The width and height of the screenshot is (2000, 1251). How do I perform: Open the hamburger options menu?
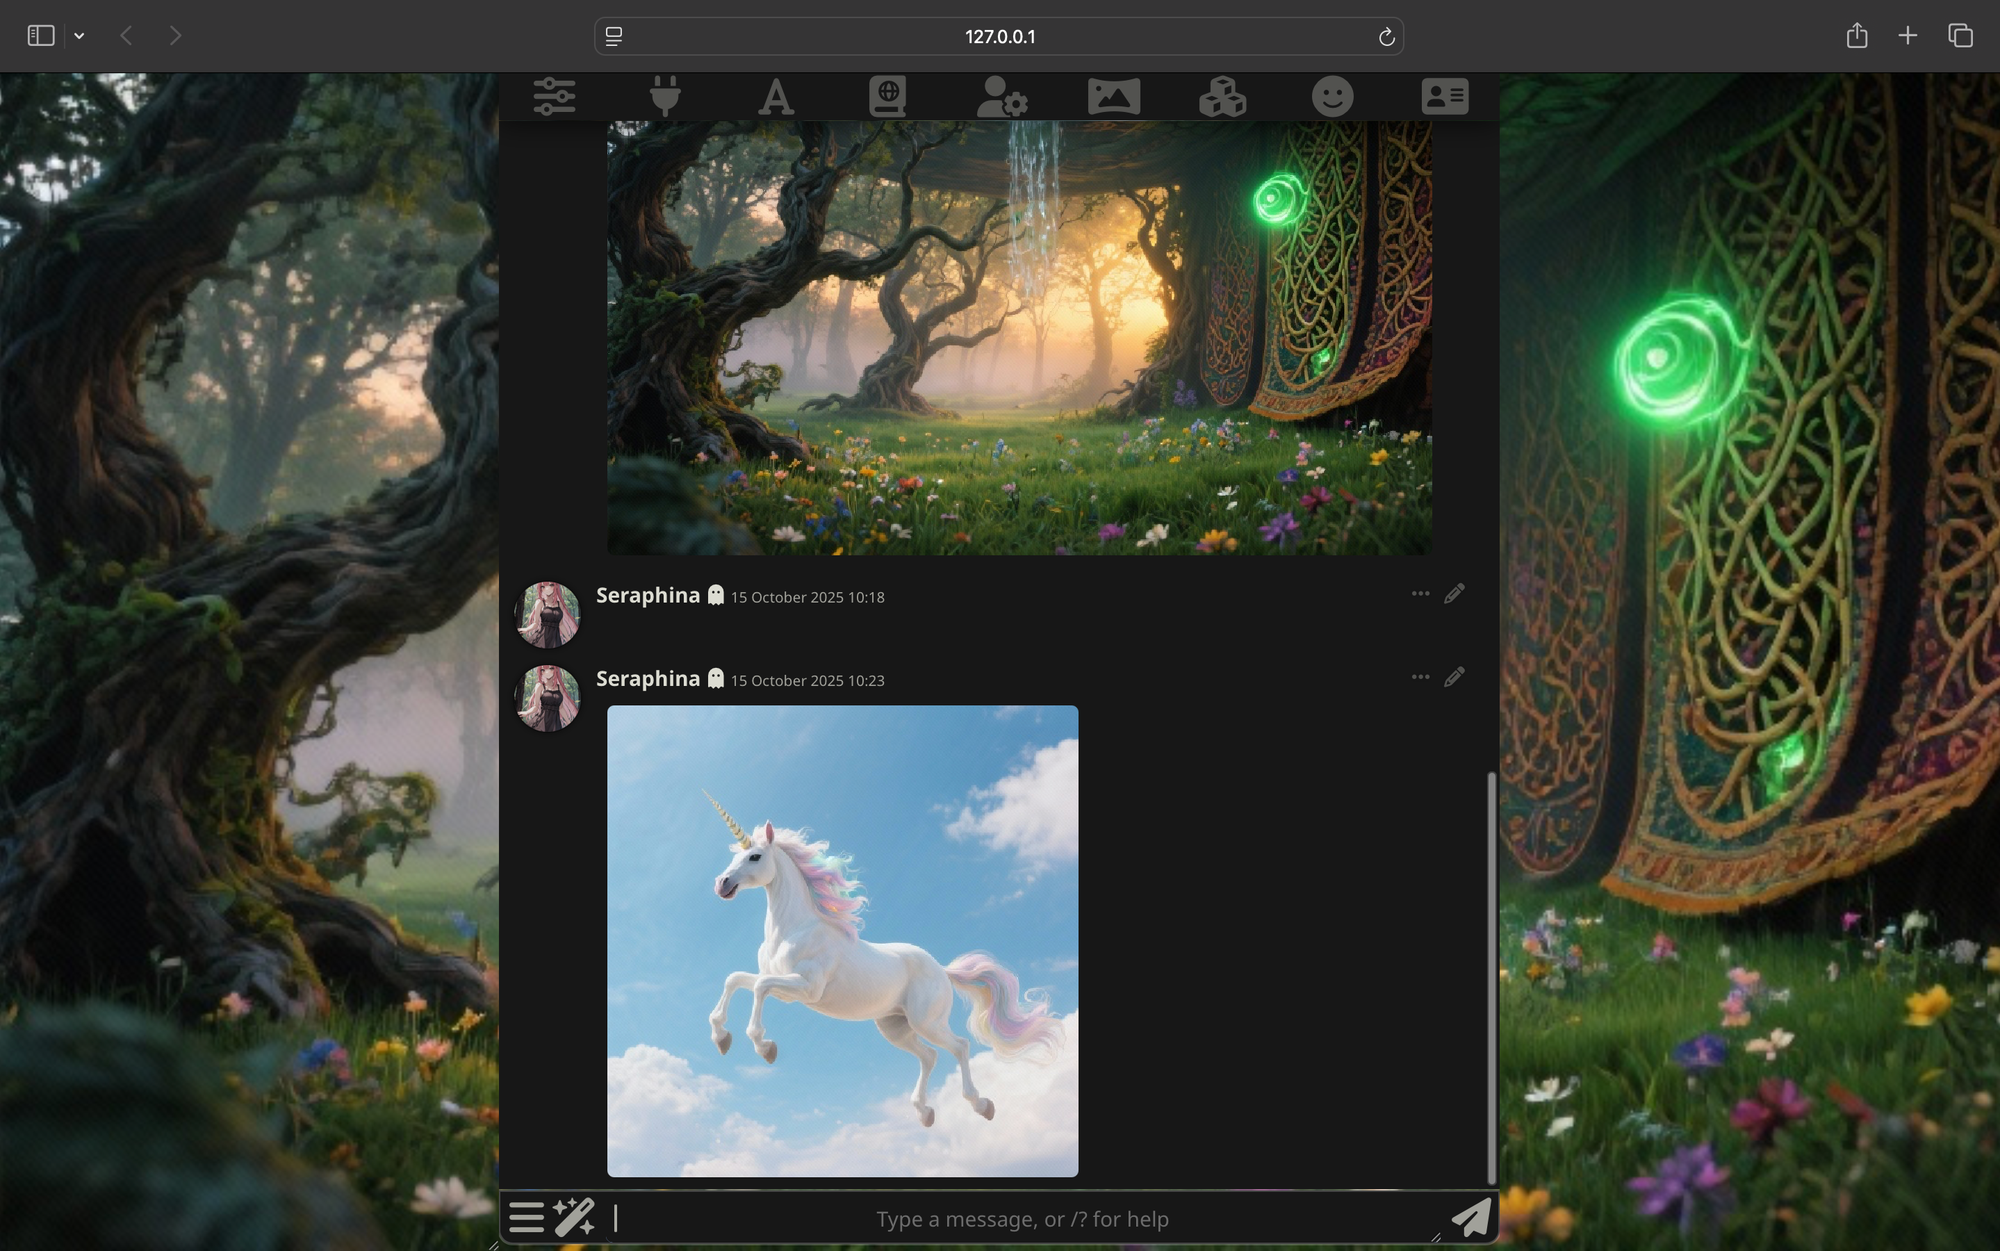(526, 1217)
